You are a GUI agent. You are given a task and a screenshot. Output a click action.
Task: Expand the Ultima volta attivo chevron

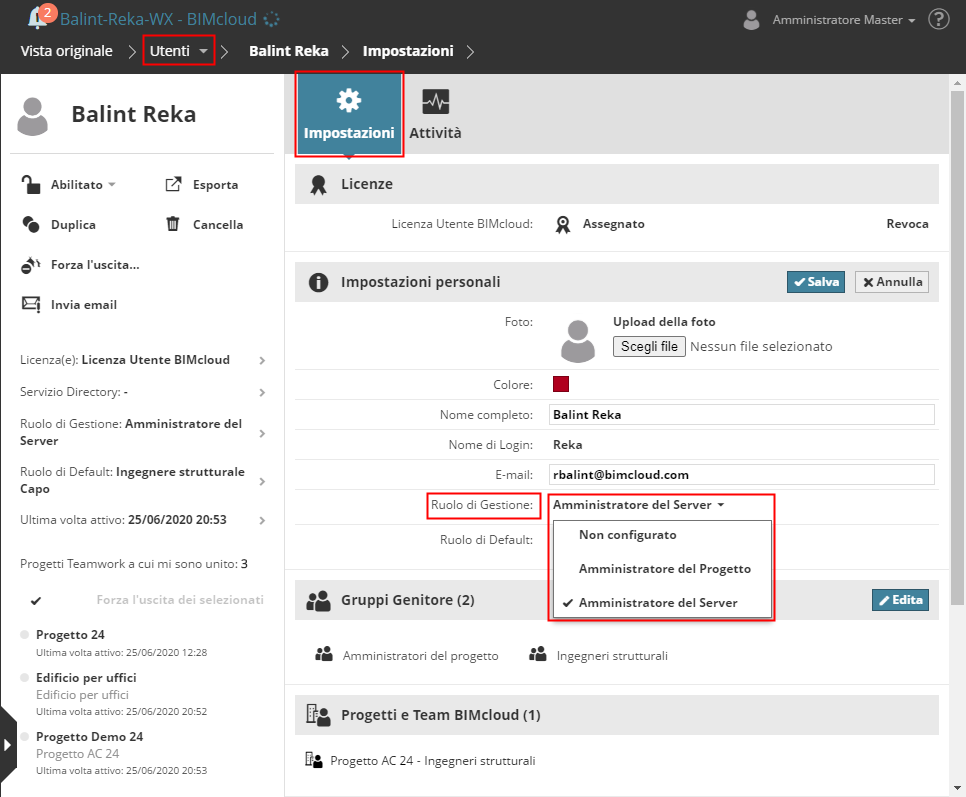tap(262, 520)
